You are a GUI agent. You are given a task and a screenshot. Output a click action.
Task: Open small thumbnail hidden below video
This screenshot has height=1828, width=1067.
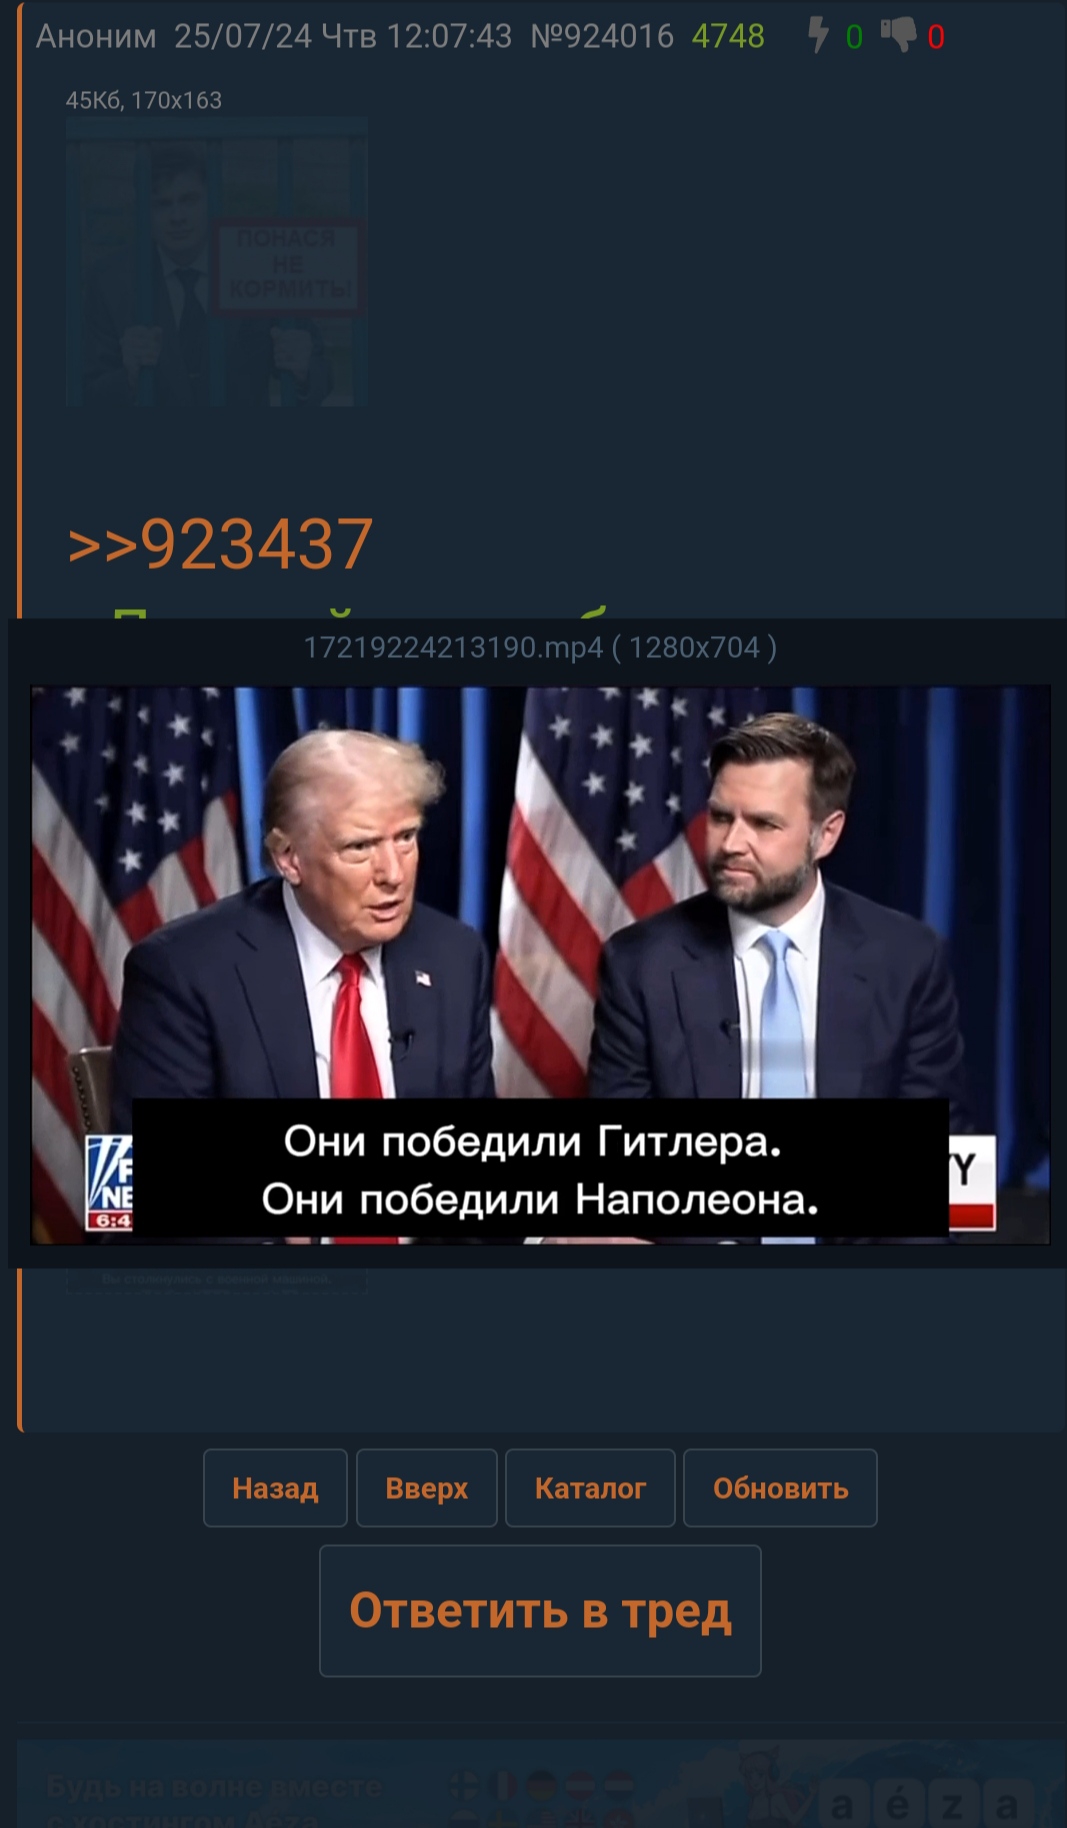[x=216, y=1281]
